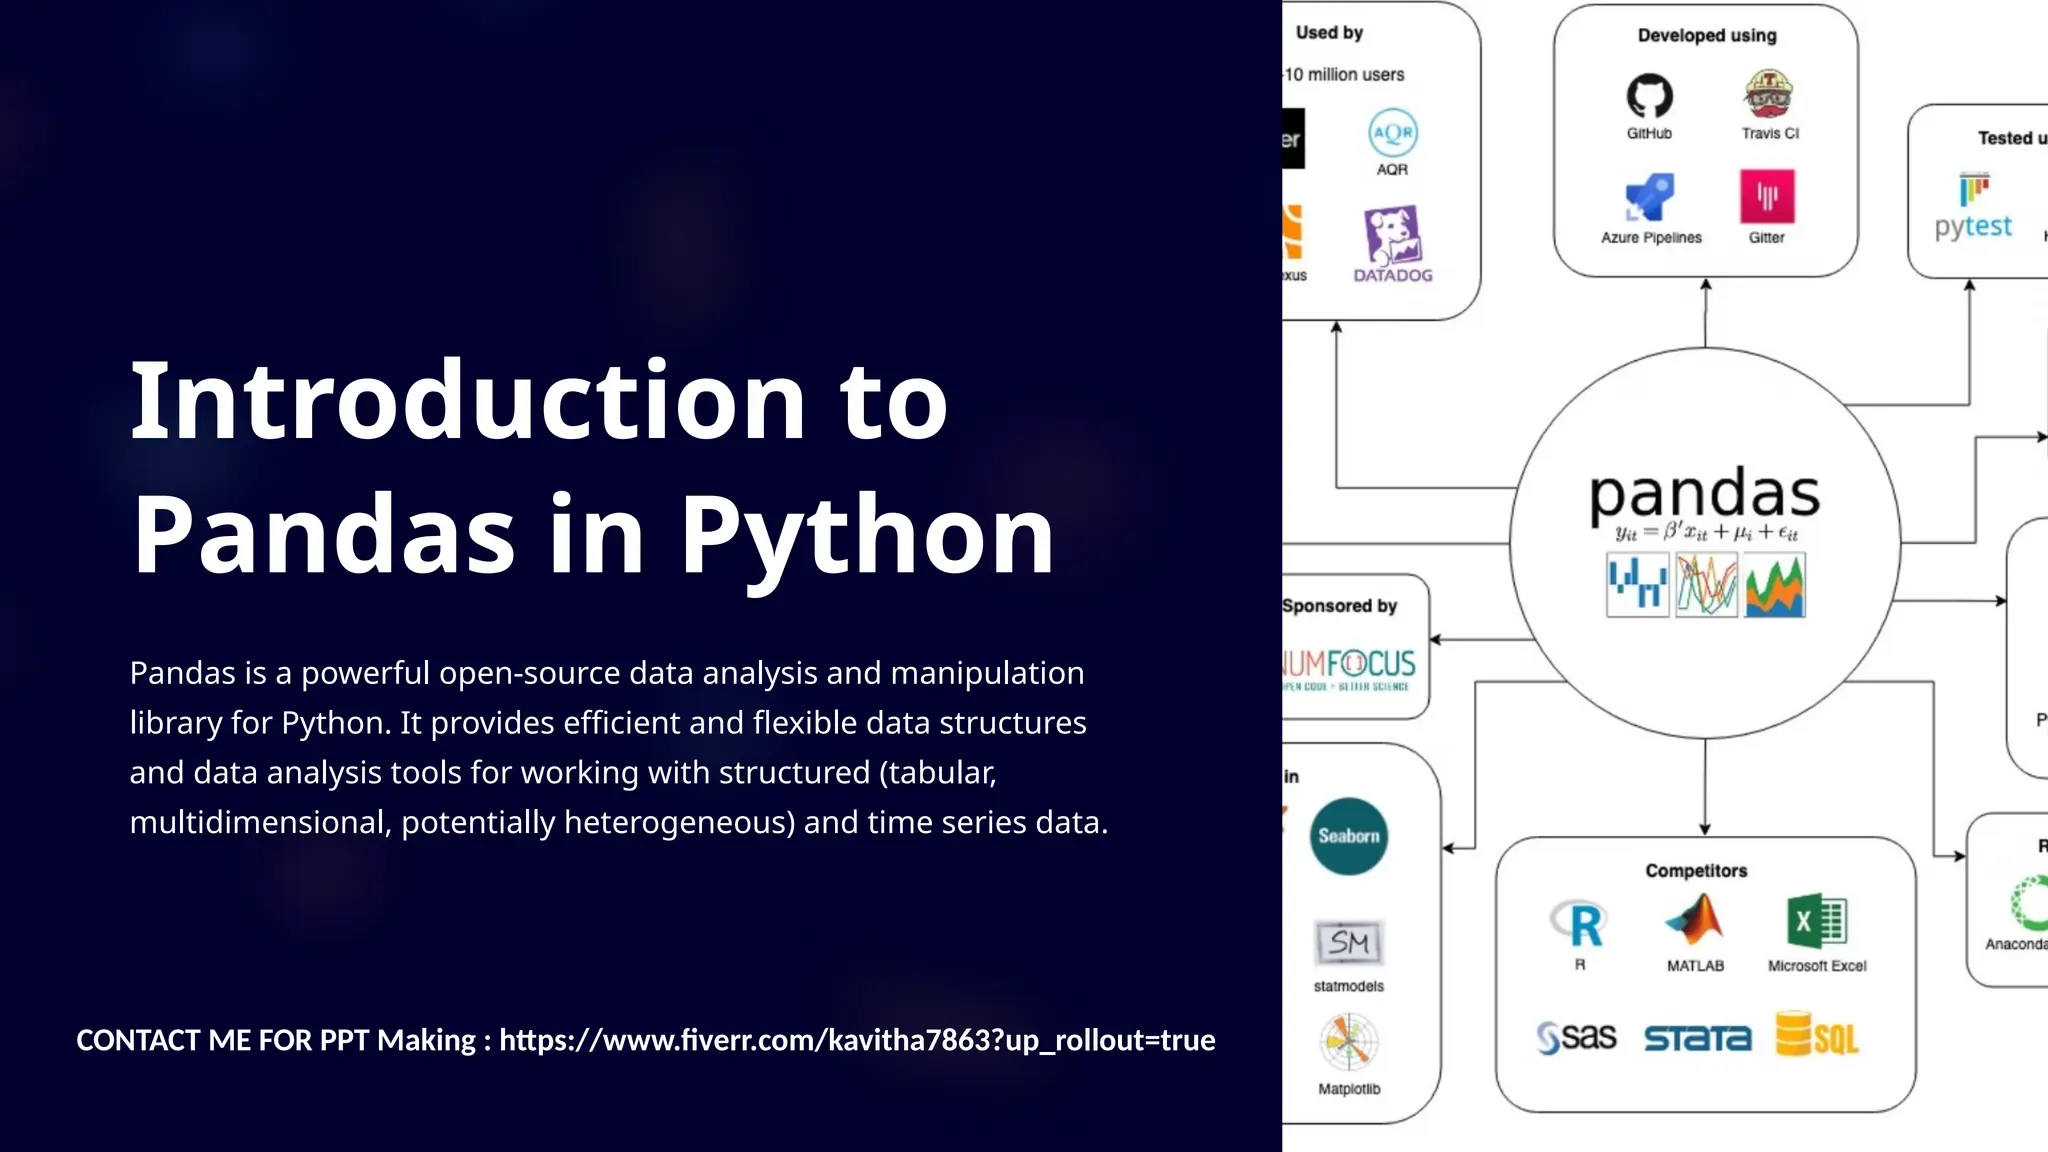Select the yellow SQL database icon
Screen dimensions: 2048x1152
point(1816,1035)
